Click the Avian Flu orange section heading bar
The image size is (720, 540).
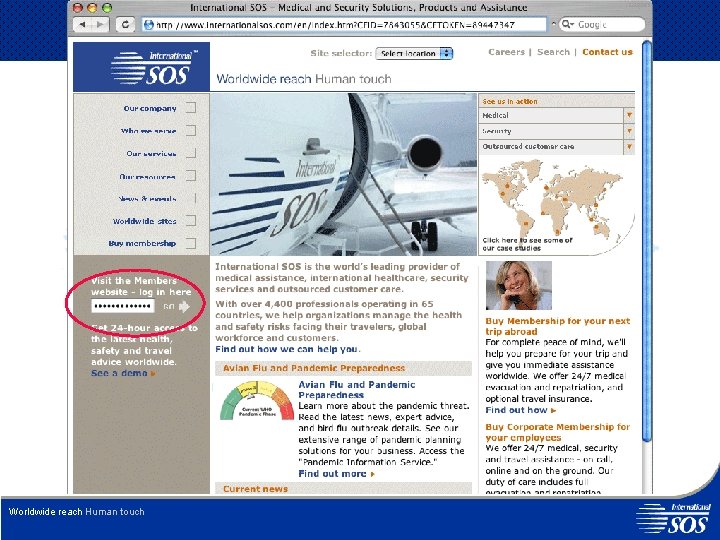pos(343,368)
